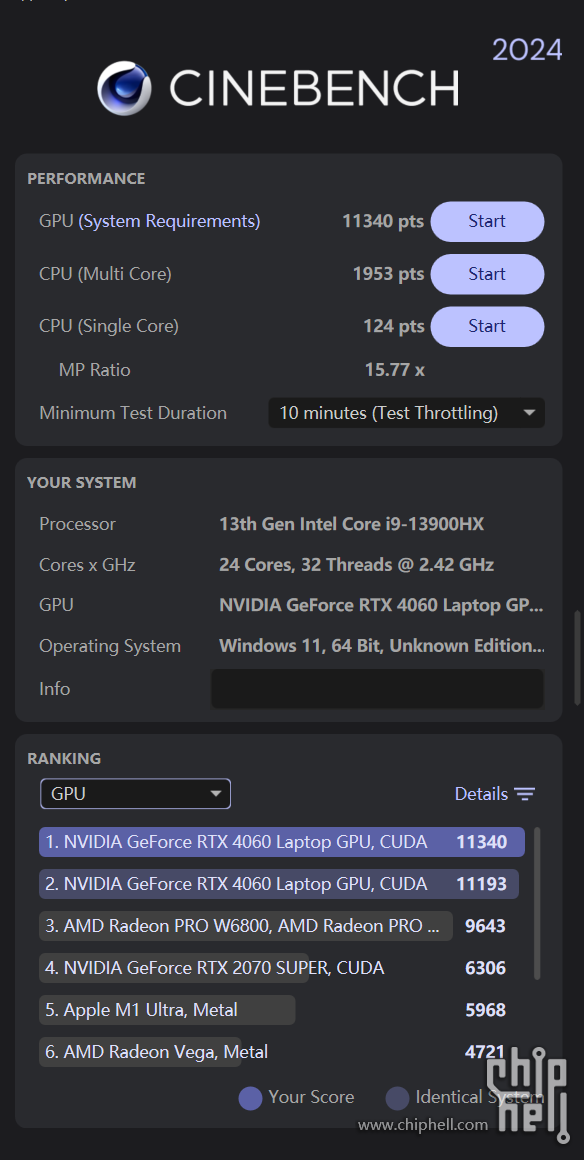This screenshot has height=1160, width=584.
Task: Click the Minimum Test Duration dropdown arrow
Action: click(x=529, y=413)
